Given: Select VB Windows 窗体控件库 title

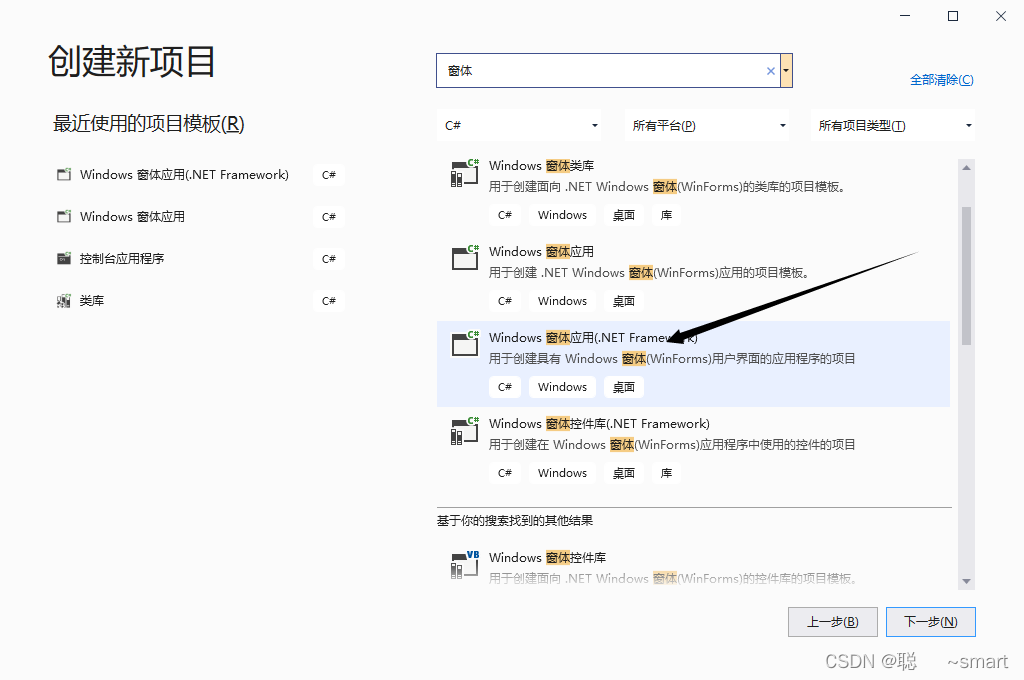Looking at the screenshot, I should point(547,558).
